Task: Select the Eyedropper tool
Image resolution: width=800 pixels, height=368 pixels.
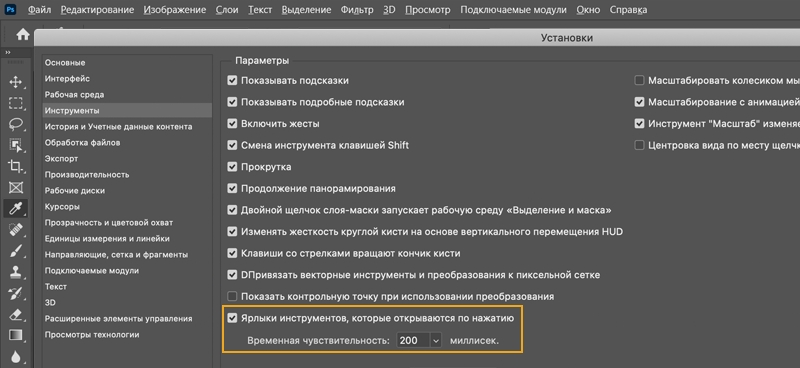Action: 16,208
